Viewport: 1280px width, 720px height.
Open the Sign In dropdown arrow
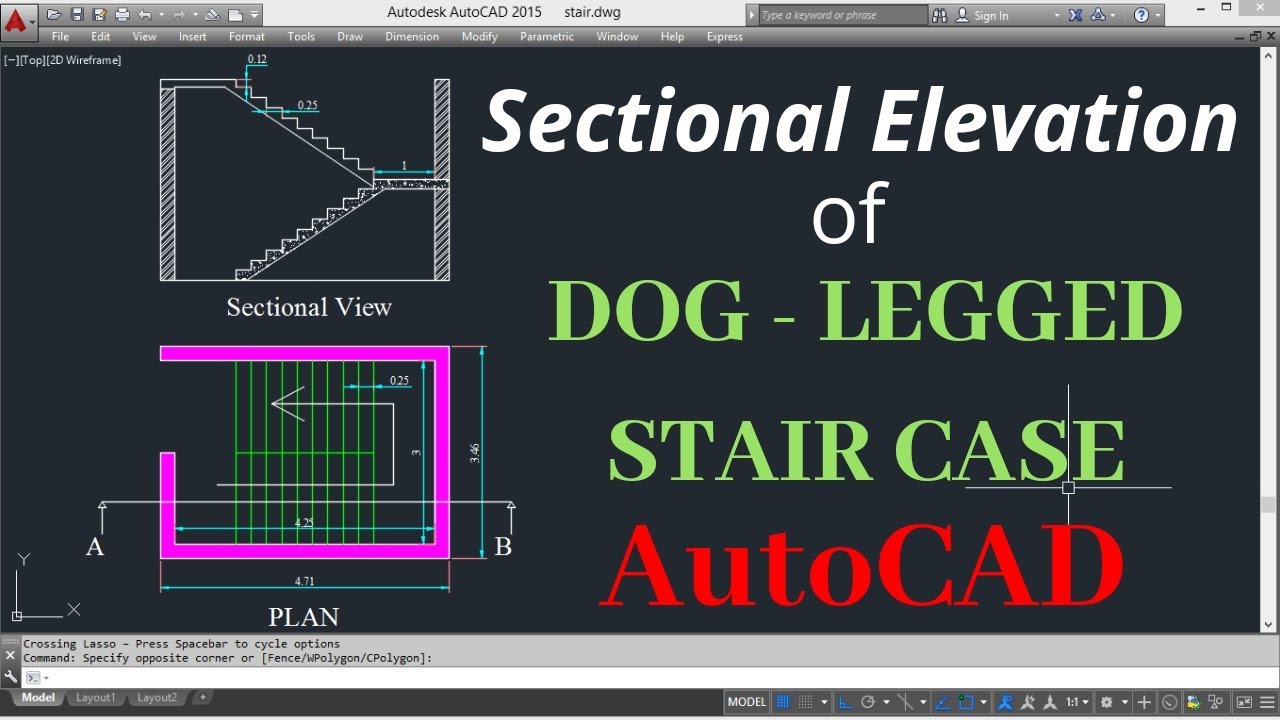click(1057, 15)
